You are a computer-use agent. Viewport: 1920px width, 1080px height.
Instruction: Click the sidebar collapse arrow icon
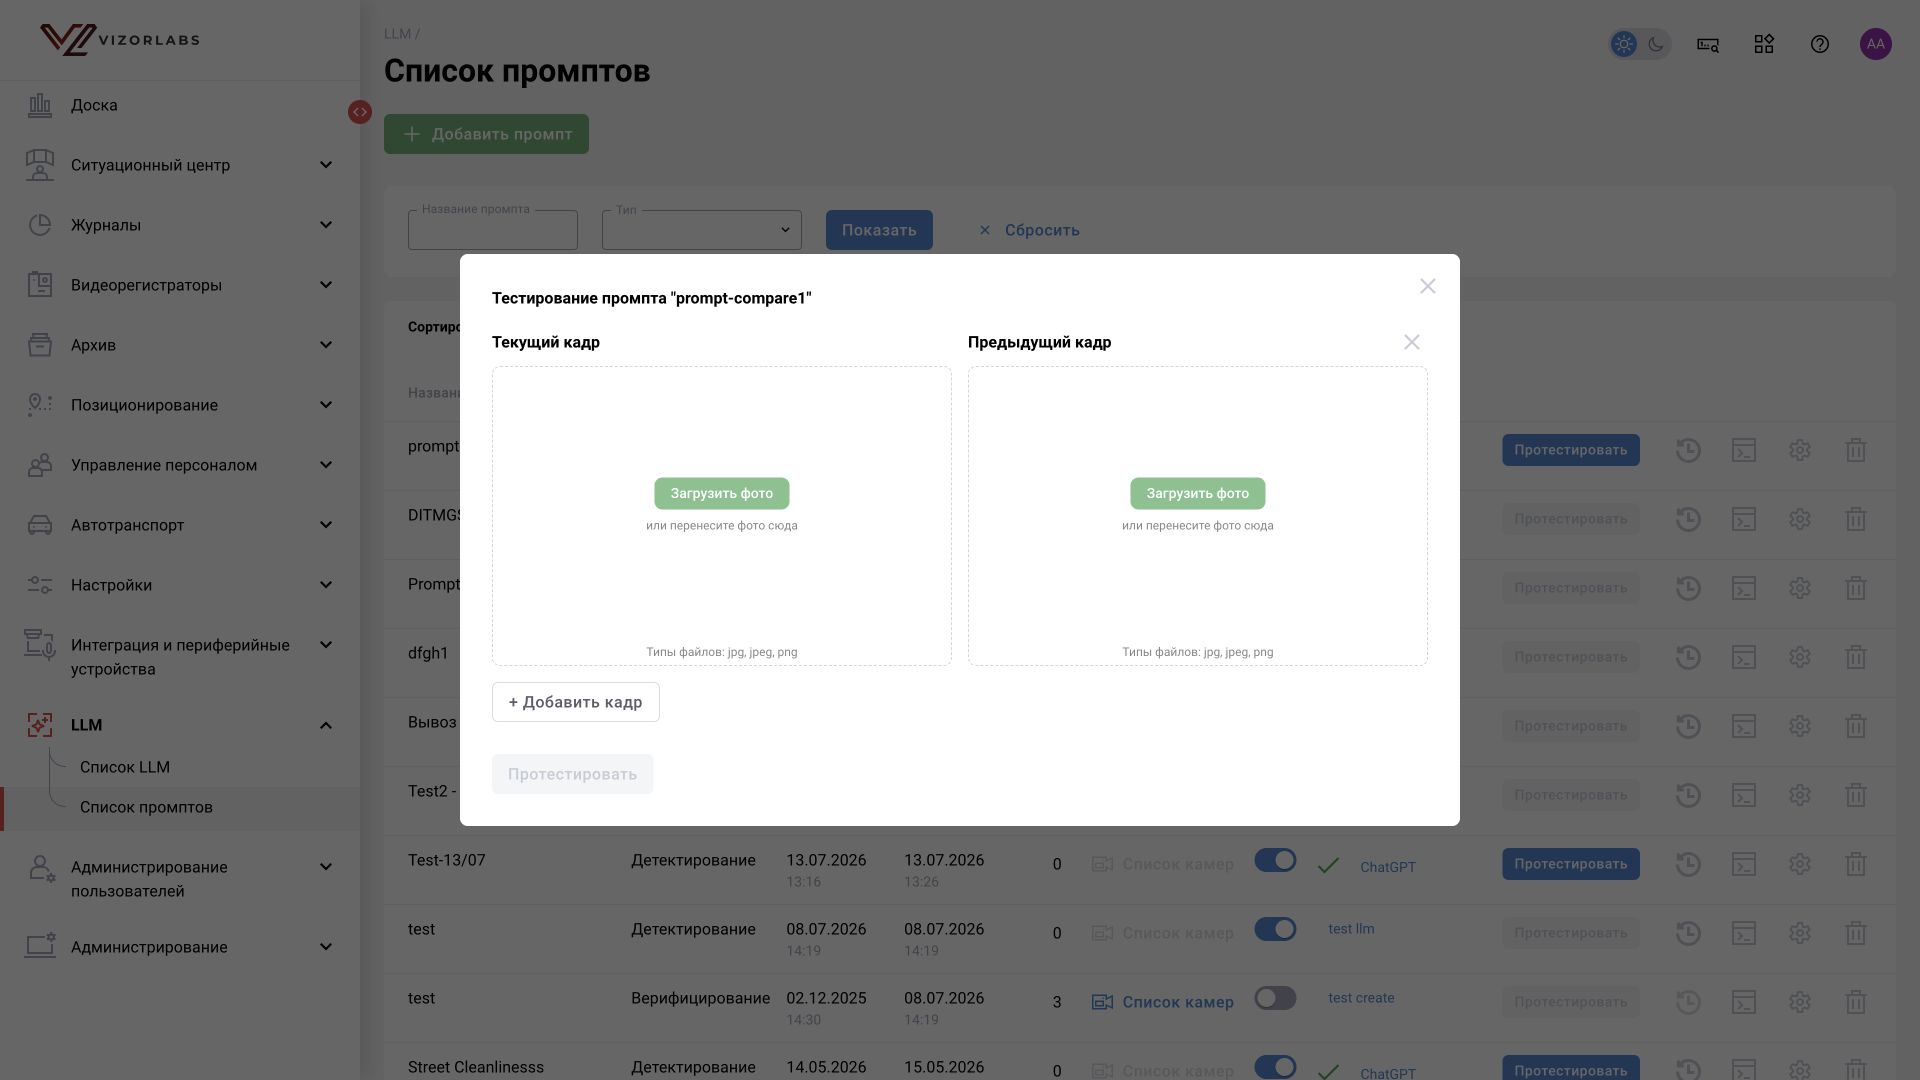coord(360,112)
